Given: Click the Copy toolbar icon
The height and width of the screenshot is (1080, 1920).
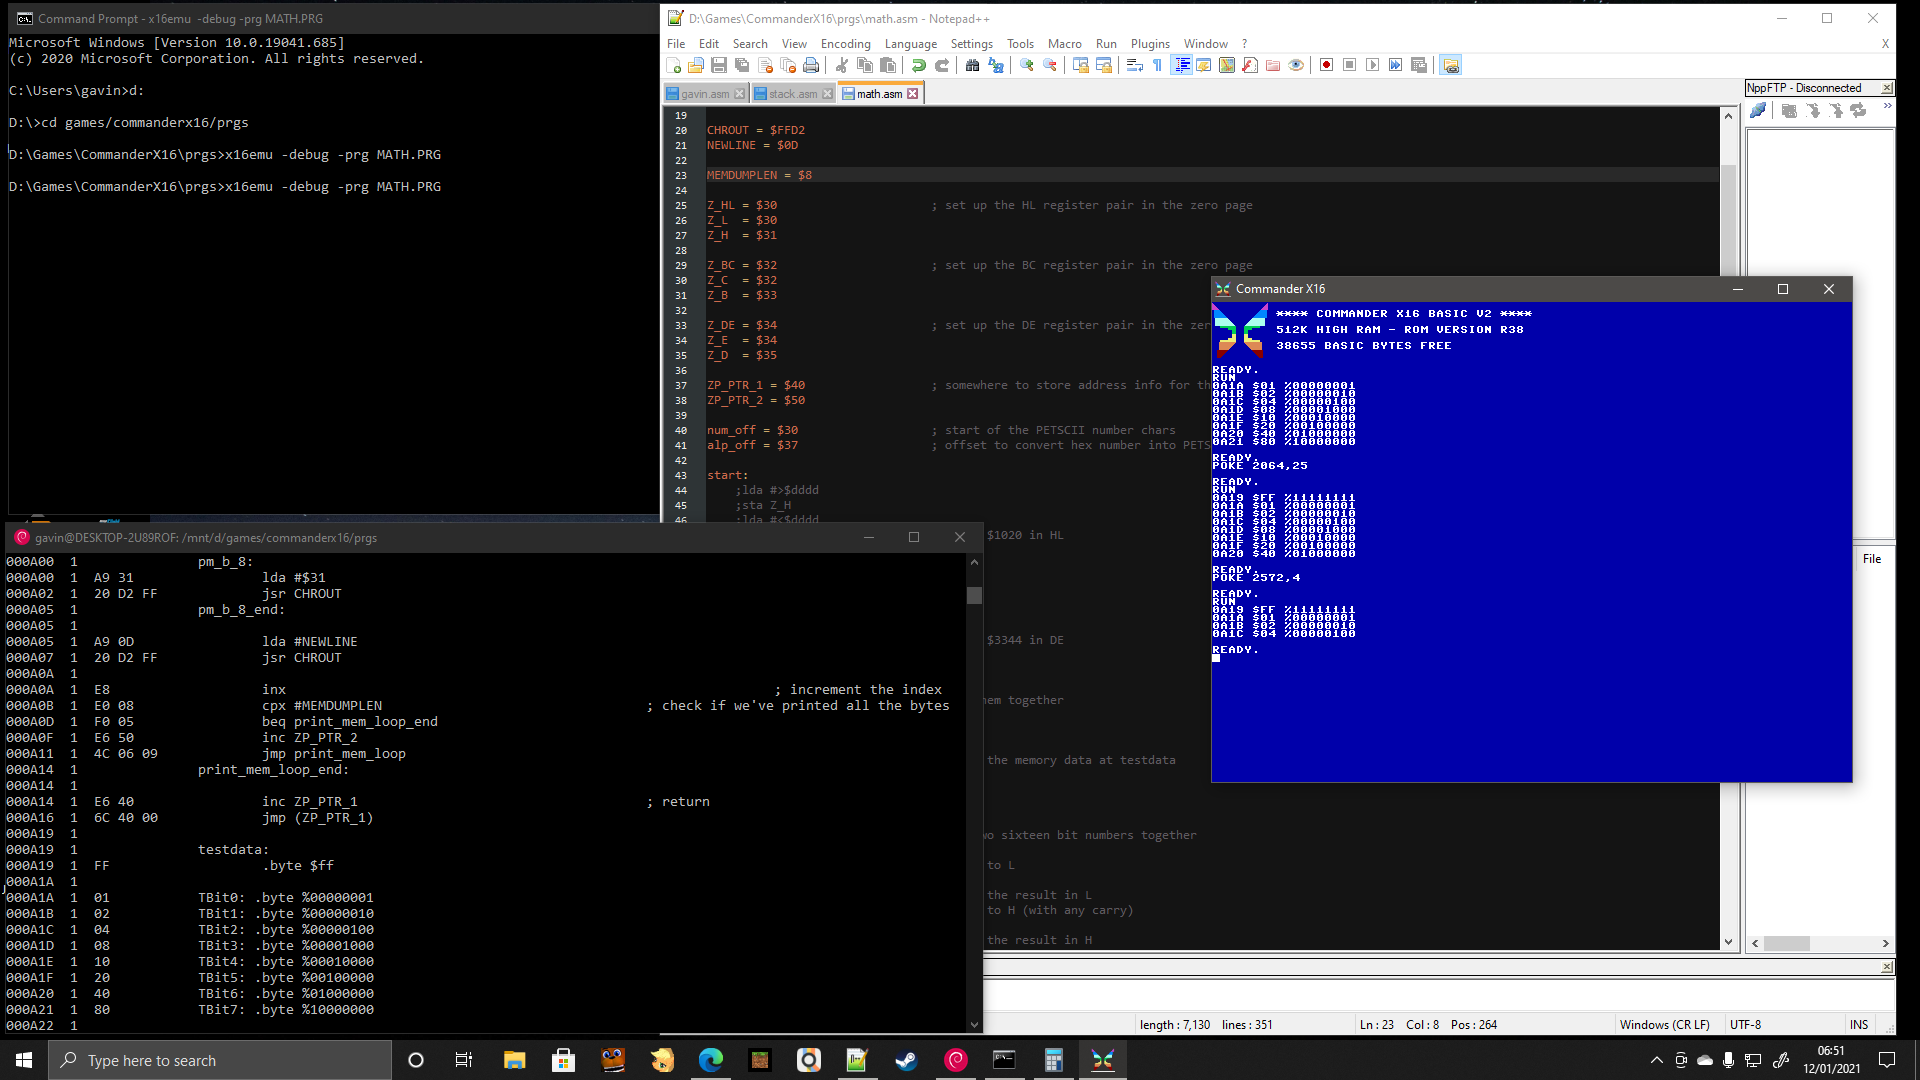Looking at the screenshot, I should [x=865, y=65].
